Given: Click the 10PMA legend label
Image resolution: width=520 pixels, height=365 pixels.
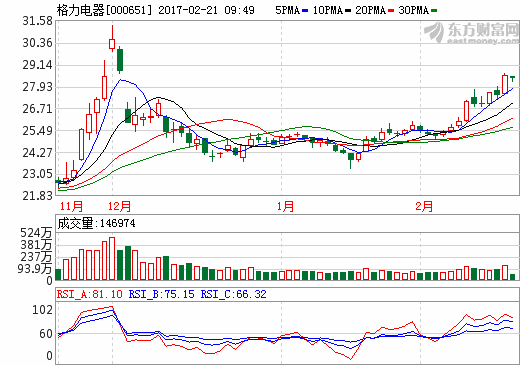Looking at the screenshot, I should click(x=328, y=10).
